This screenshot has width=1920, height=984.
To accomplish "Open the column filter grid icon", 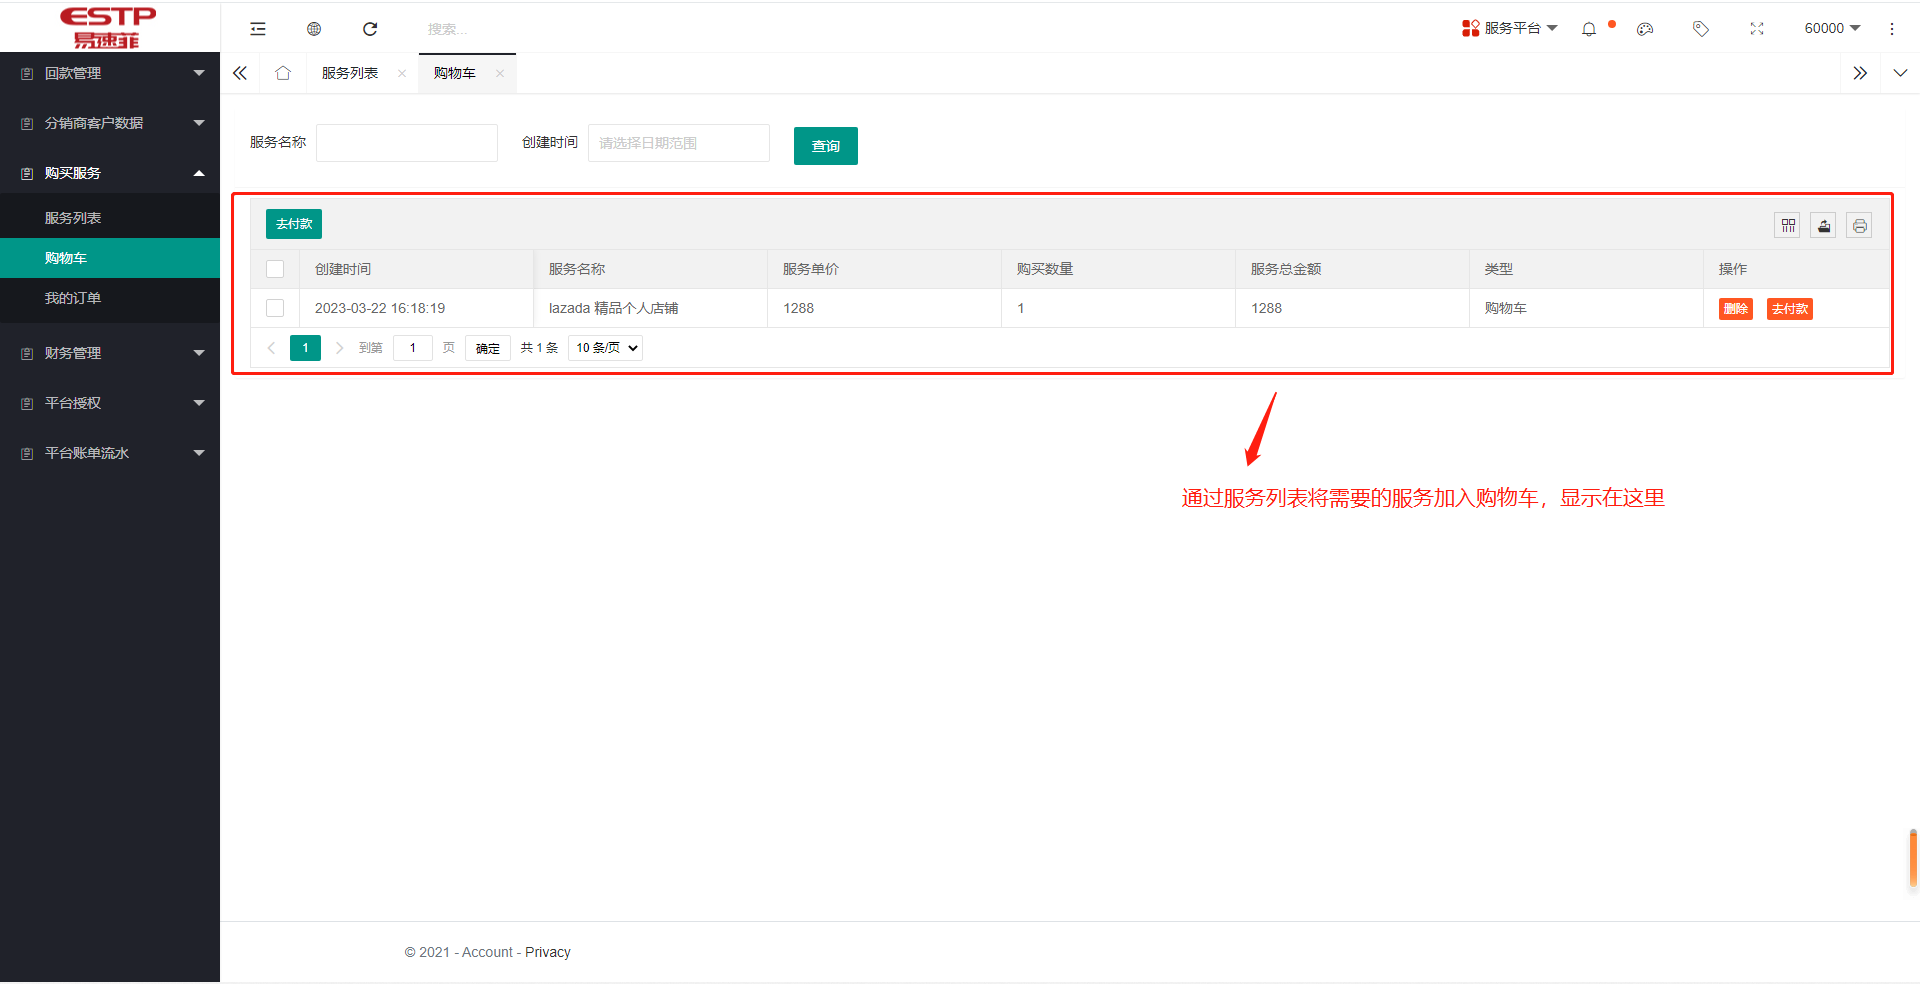I will (1788, 226).
